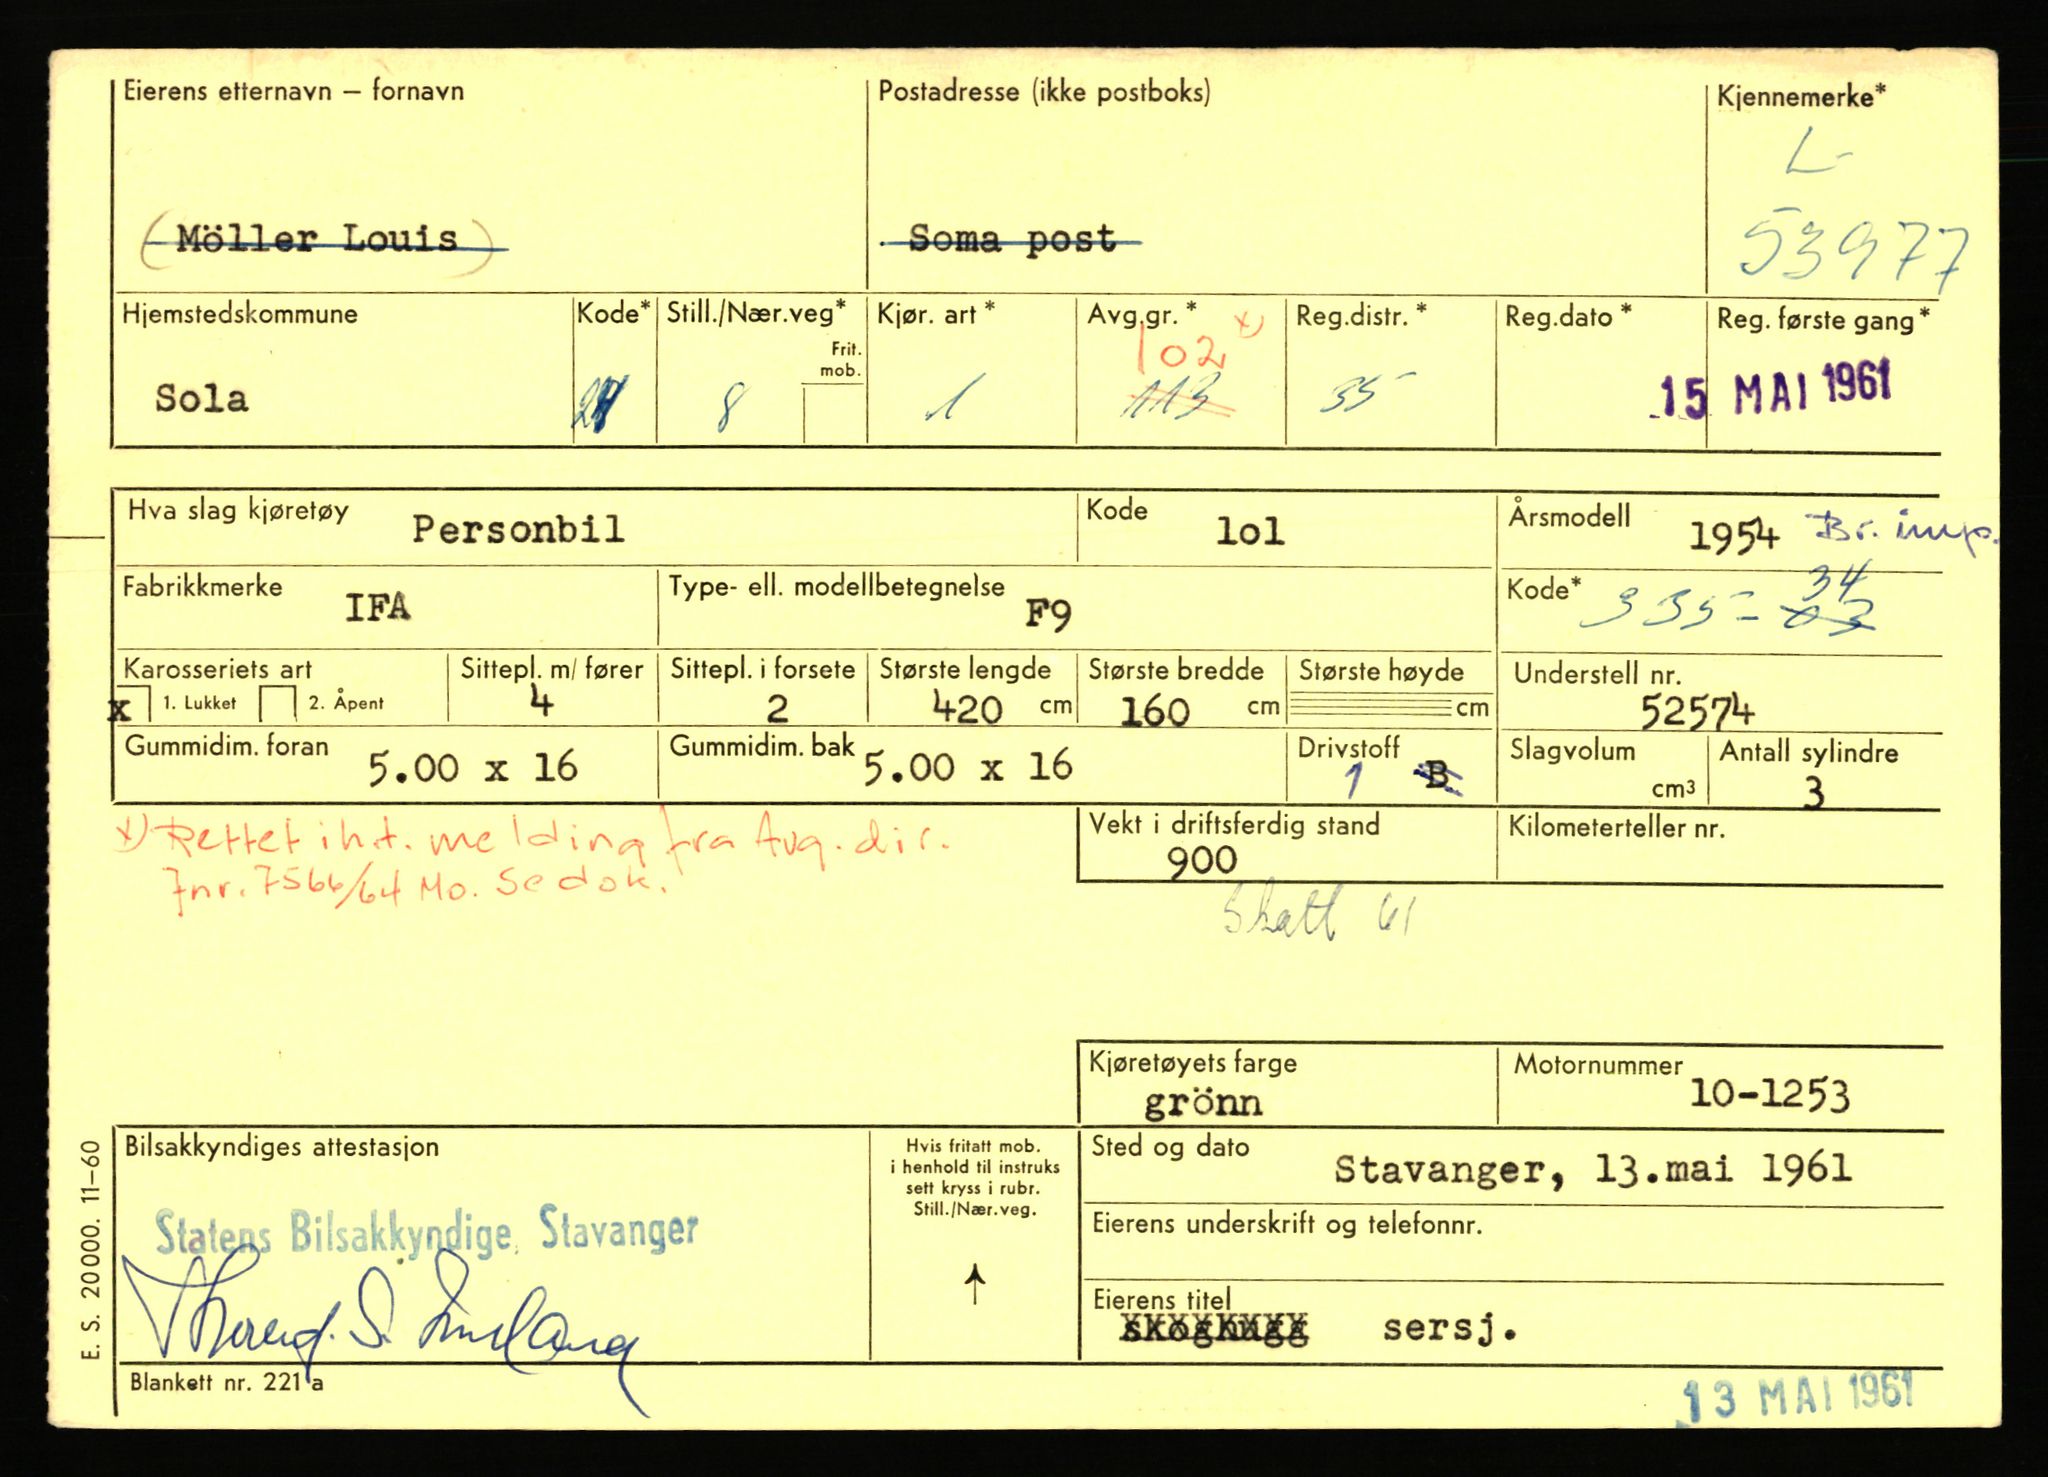Click the Kode value 'lol'
2048x1477 pixels.
(x=1249, y=532)
